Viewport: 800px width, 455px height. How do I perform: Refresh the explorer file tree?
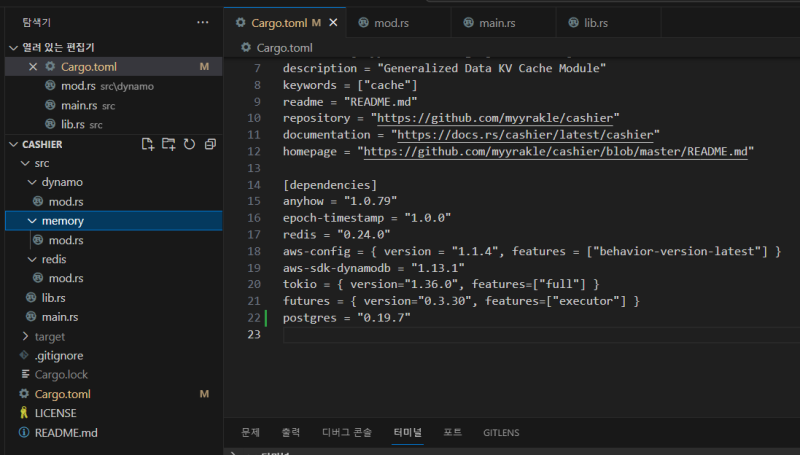click(189, 144)
